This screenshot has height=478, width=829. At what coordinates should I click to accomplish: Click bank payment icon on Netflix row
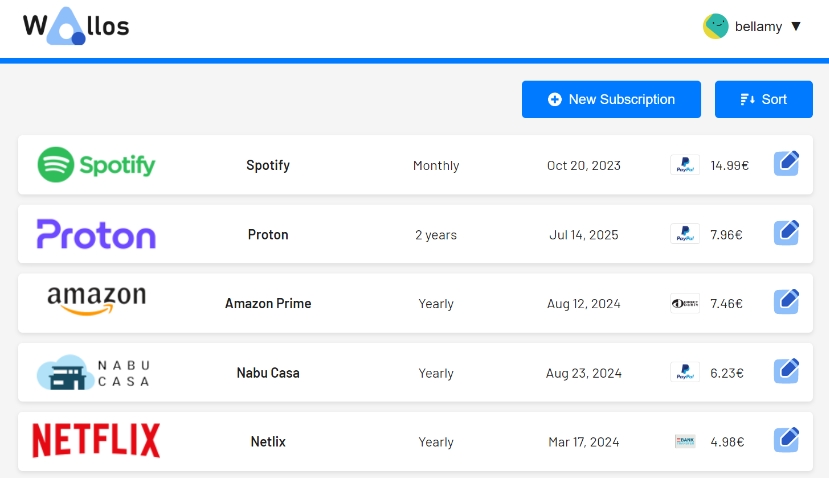[684, 441]
